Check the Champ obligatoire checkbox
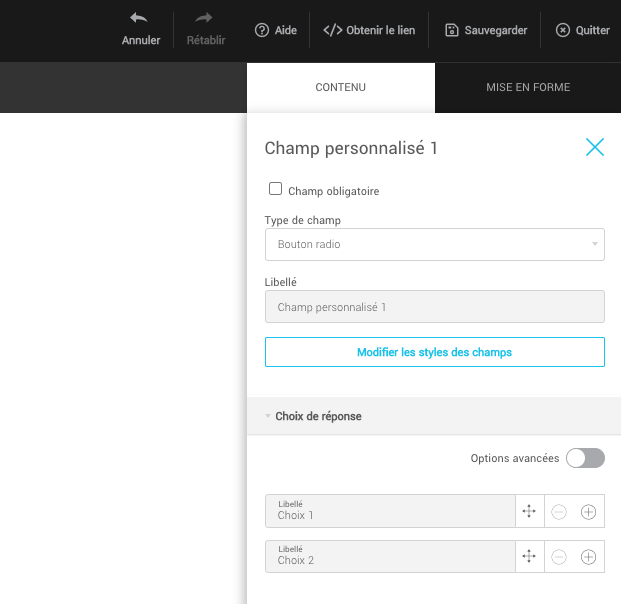The image size is (621, 604). [275, 189]
